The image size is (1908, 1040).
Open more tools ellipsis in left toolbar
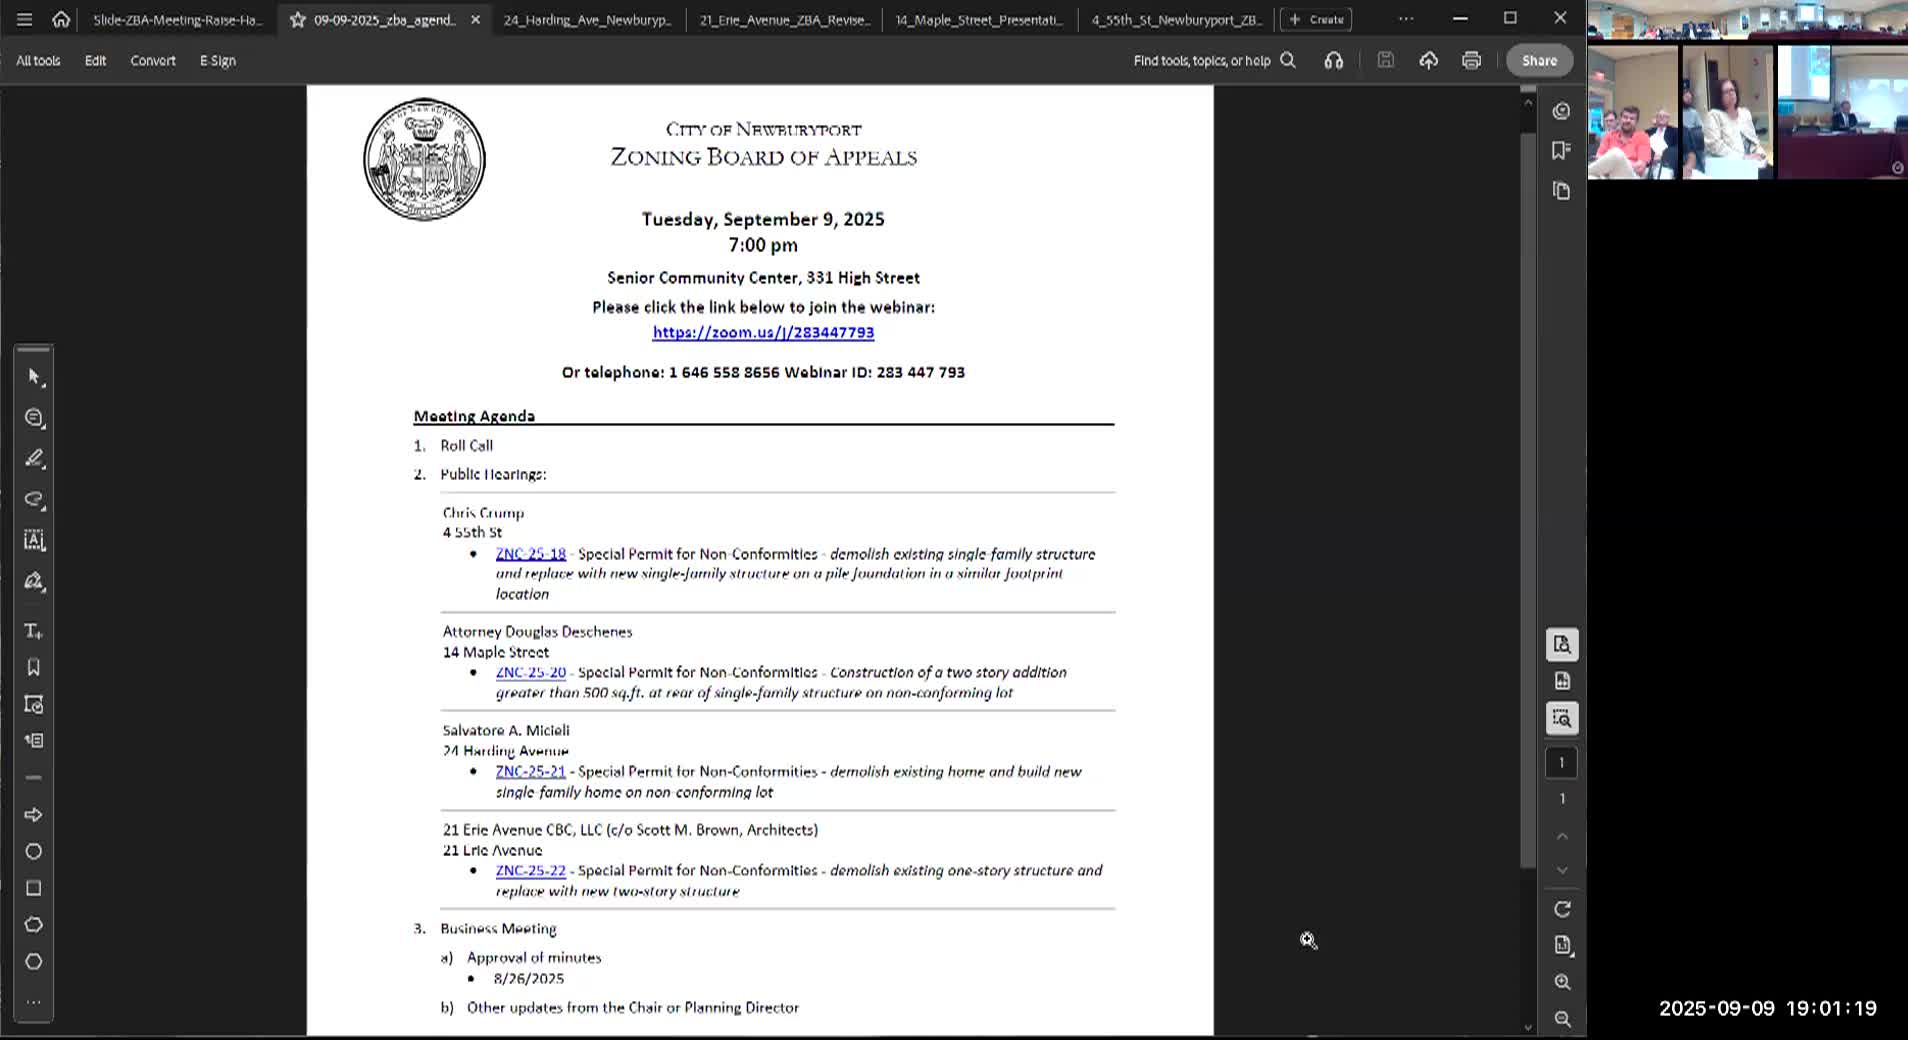click(34, 1002)
